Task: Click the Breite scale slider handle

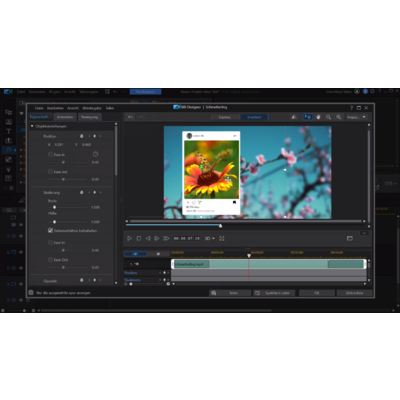Action: click(x=54, y=207)
